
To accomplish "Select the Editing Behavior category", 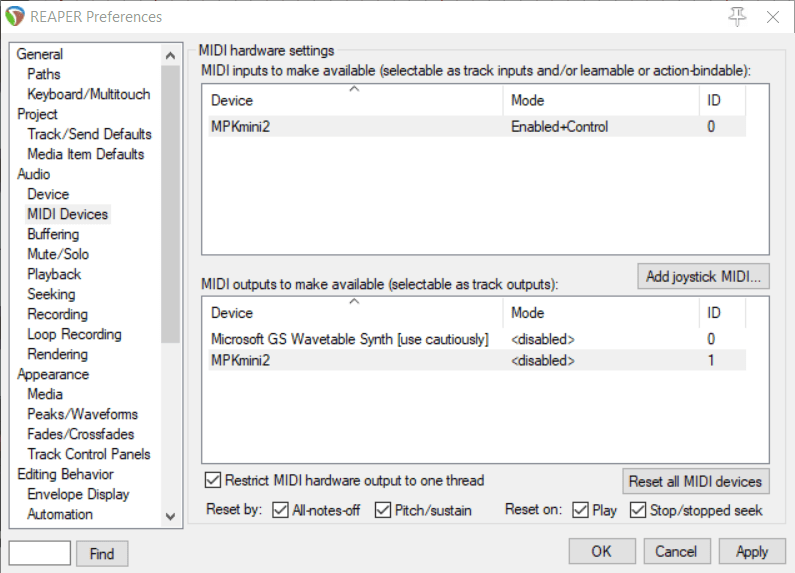I will 65,474.
